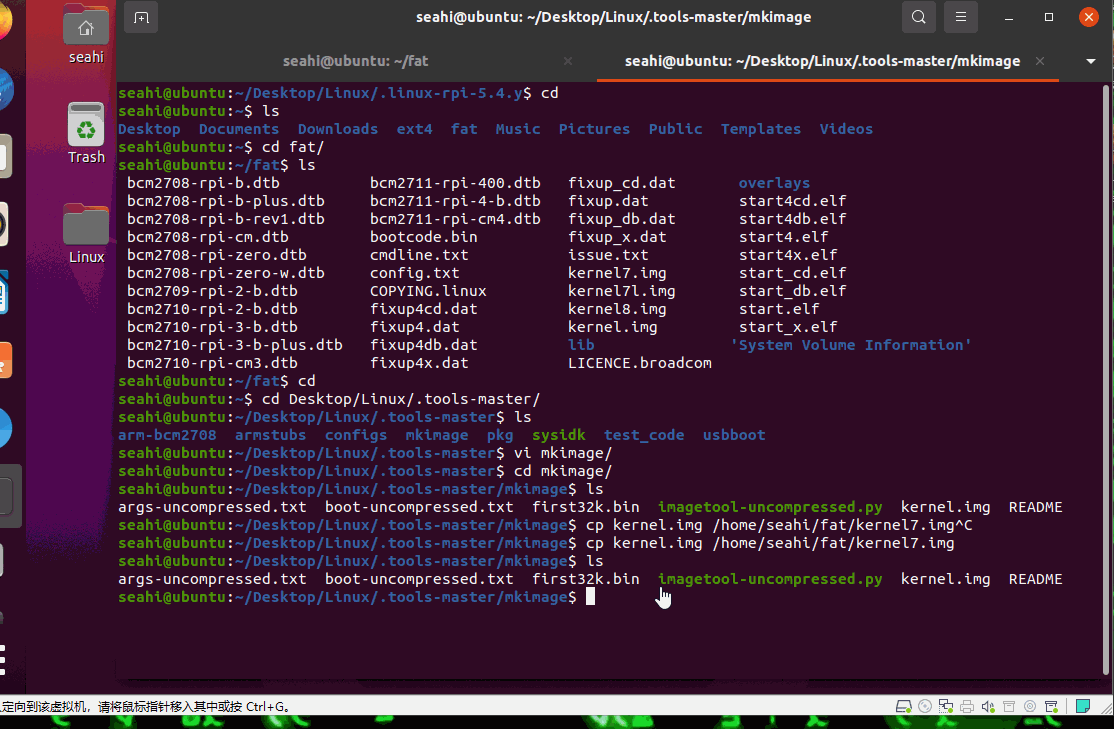Close the mkimage terminal tab
The height and width of the screenshot is (729, 1114).
coord(1039,61)
